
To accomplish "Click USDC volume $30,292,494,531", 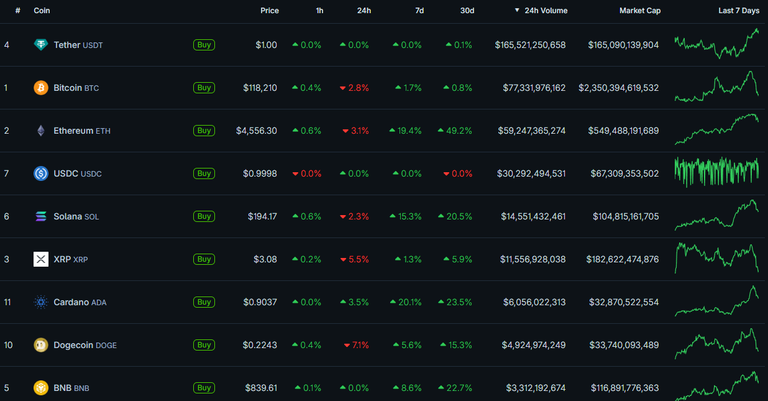I will point(531,173).
